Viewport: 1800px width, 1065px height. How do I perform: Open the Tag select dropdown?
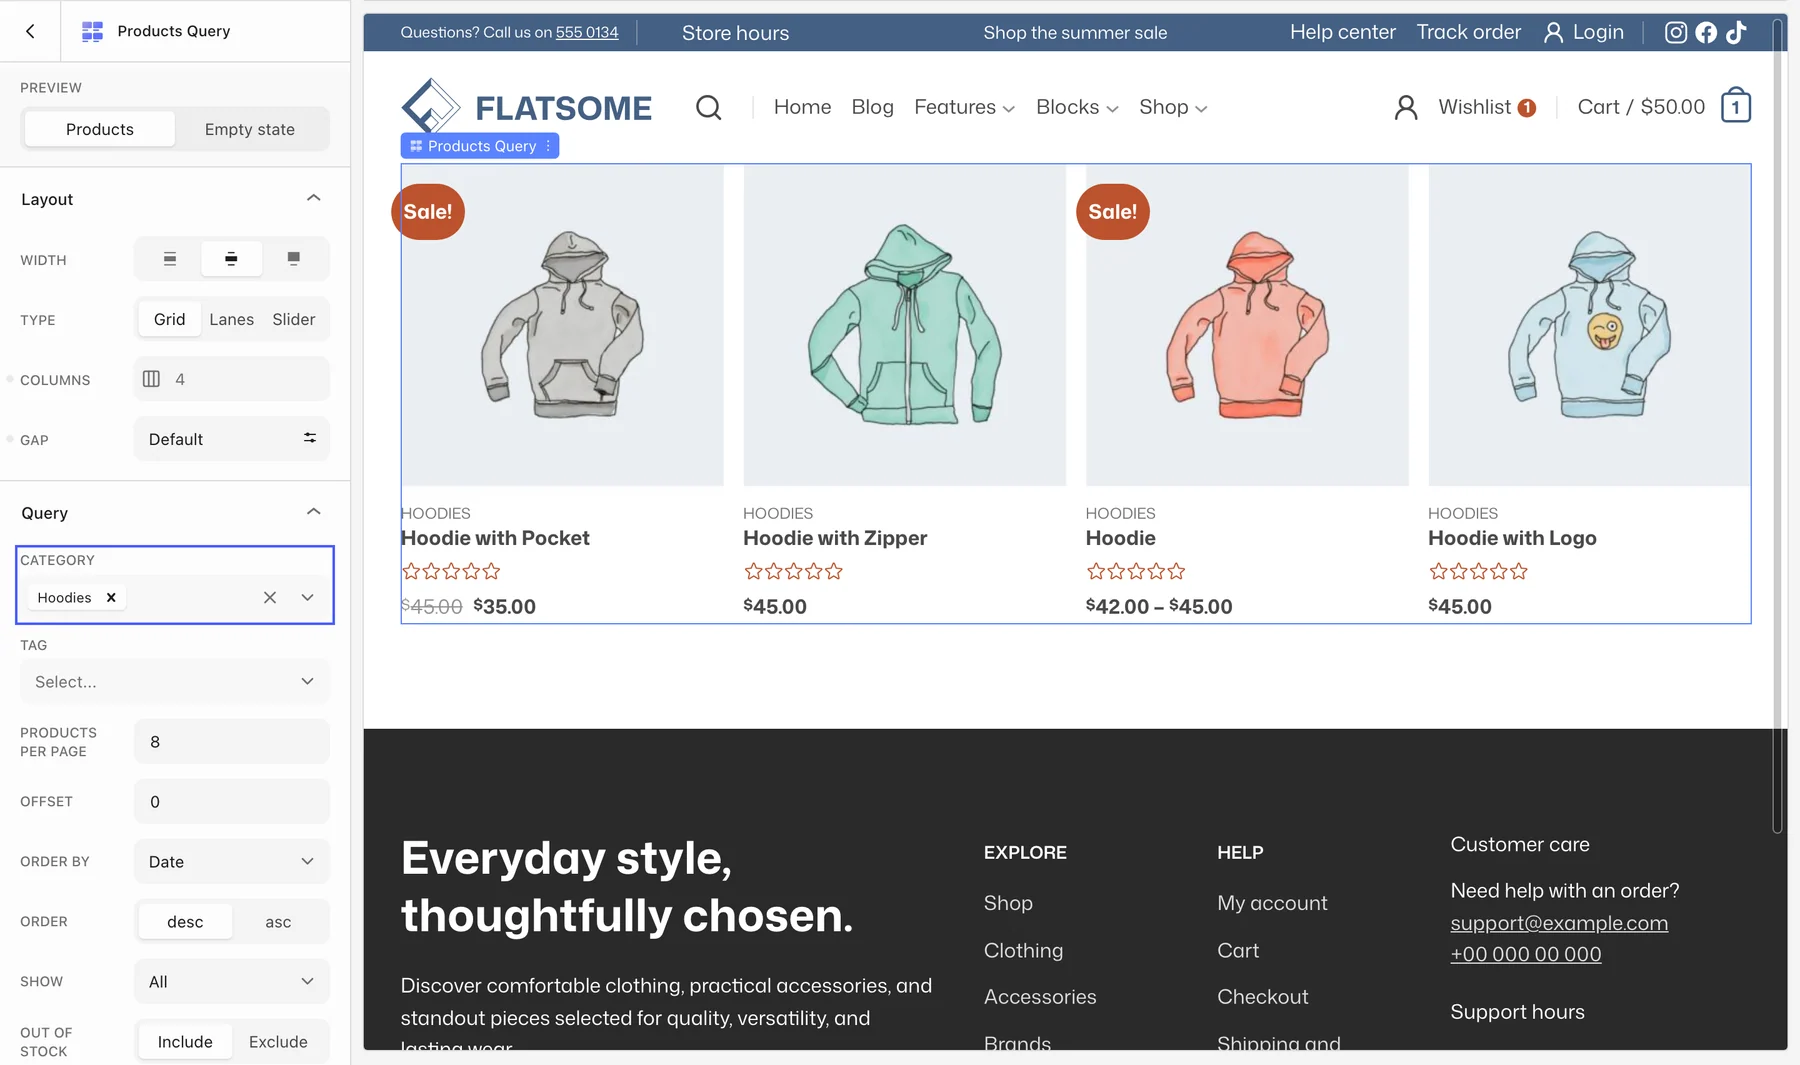(x=175, y=681)
